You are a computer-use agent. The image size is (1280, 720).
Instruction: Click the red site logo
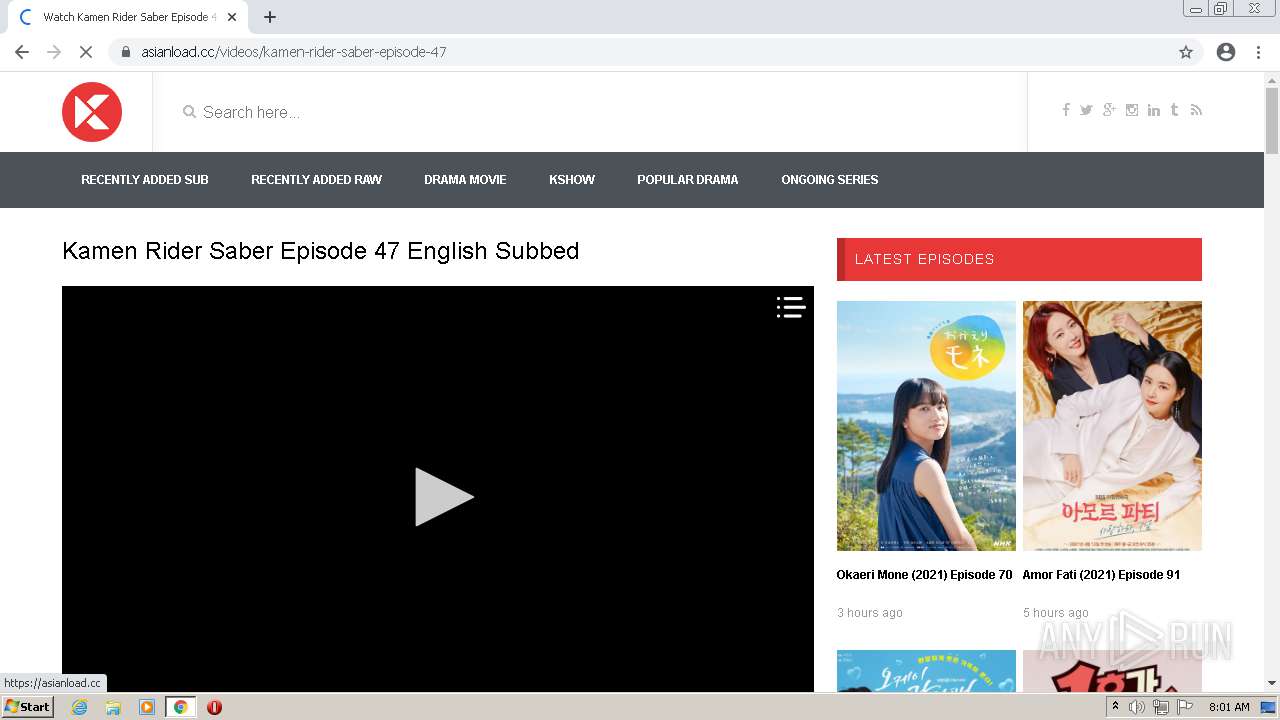(92, 112)
